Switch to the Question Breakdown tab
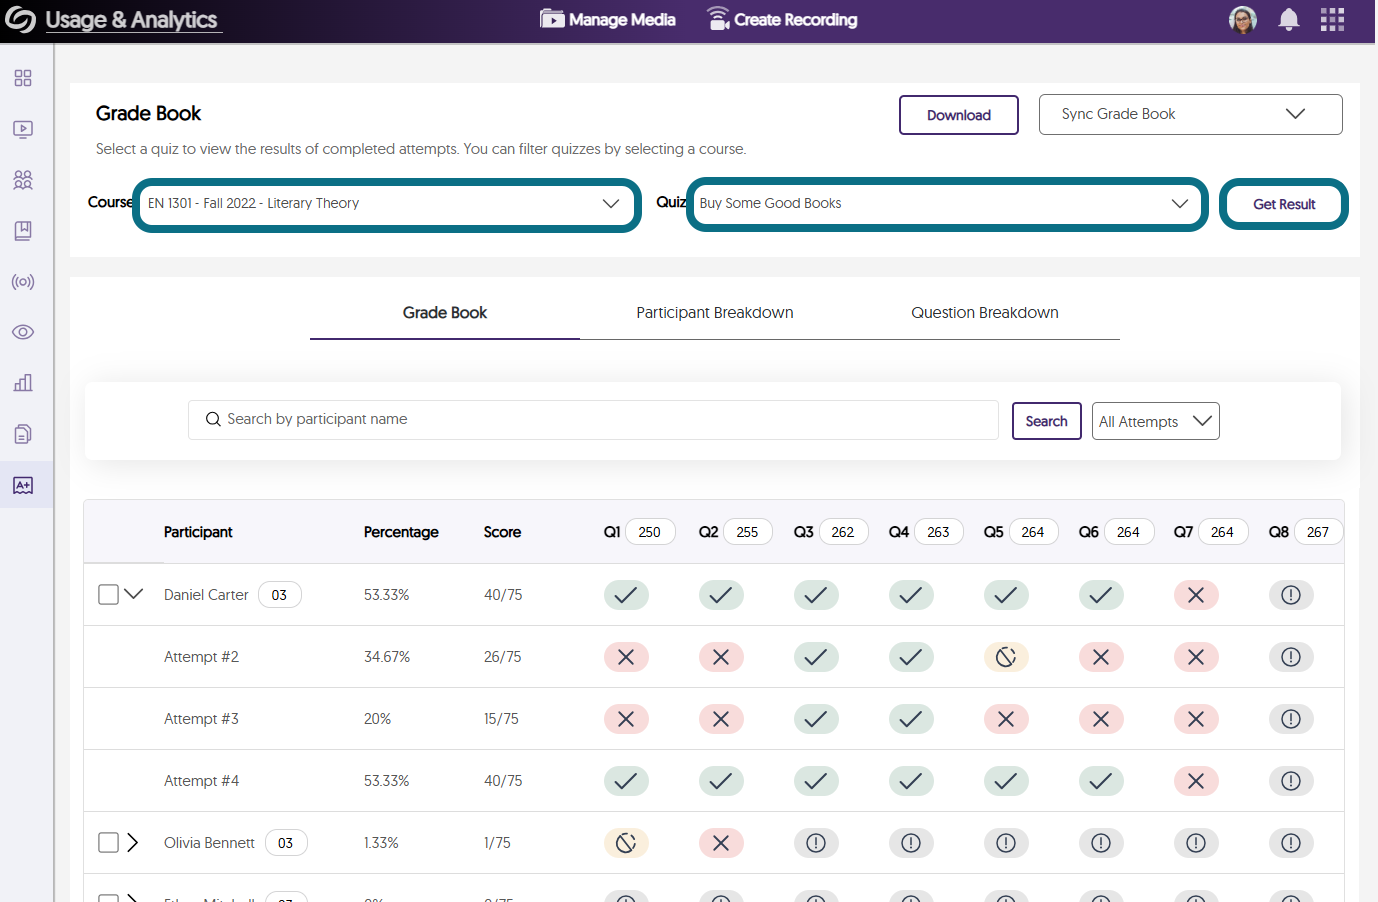 click(x=984, y=313)
